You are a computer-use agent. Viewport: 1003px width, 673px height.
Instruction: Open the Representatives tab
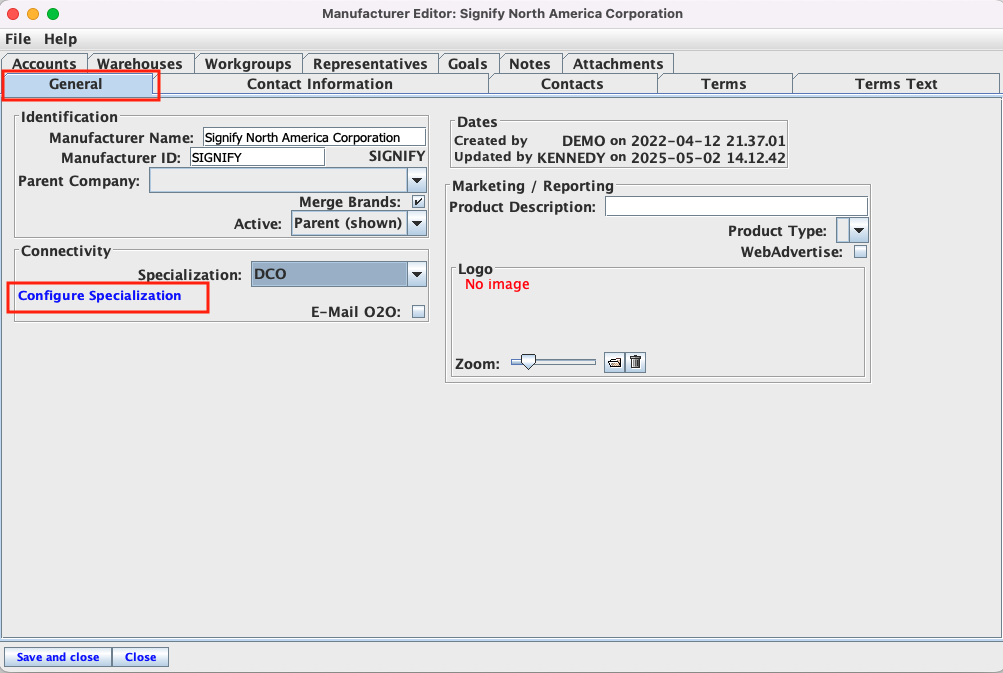(x=370, y=63)
